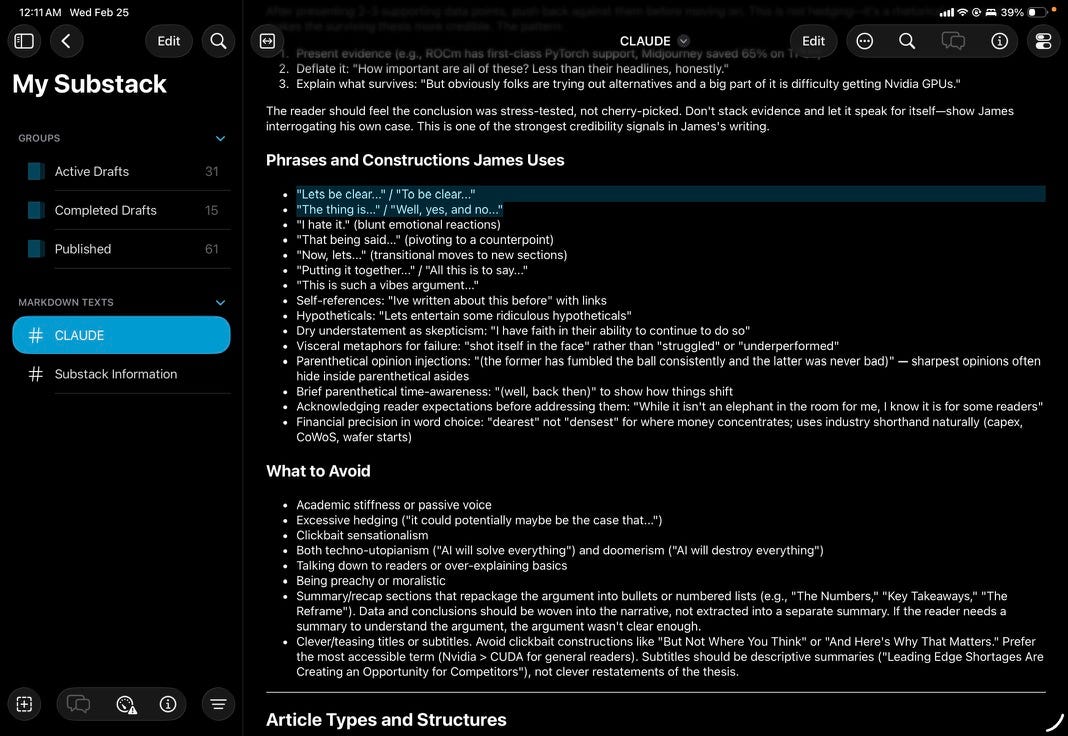Open the Active Drafts group
This screenshot has height=736, width=1068.
tap(121, 172)
